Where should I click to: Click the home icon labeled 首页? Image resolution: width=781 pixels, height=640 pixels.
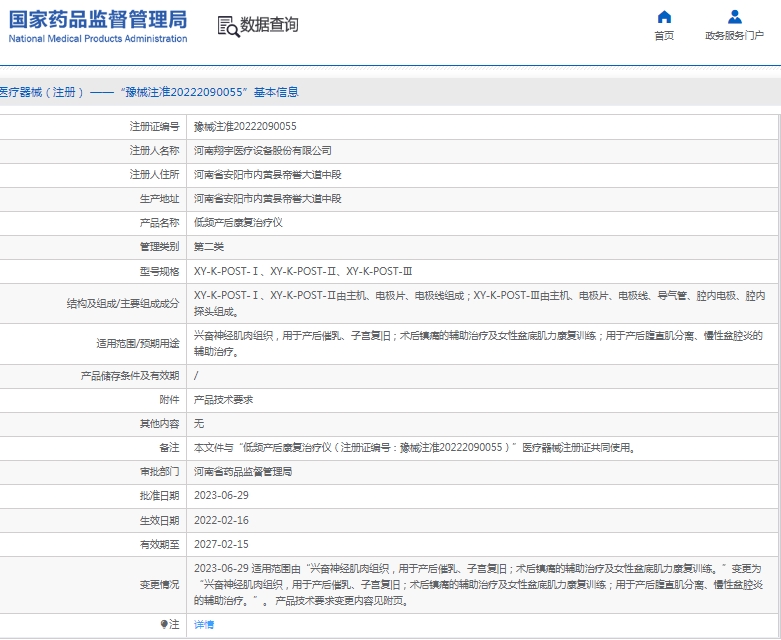point(664,17)
